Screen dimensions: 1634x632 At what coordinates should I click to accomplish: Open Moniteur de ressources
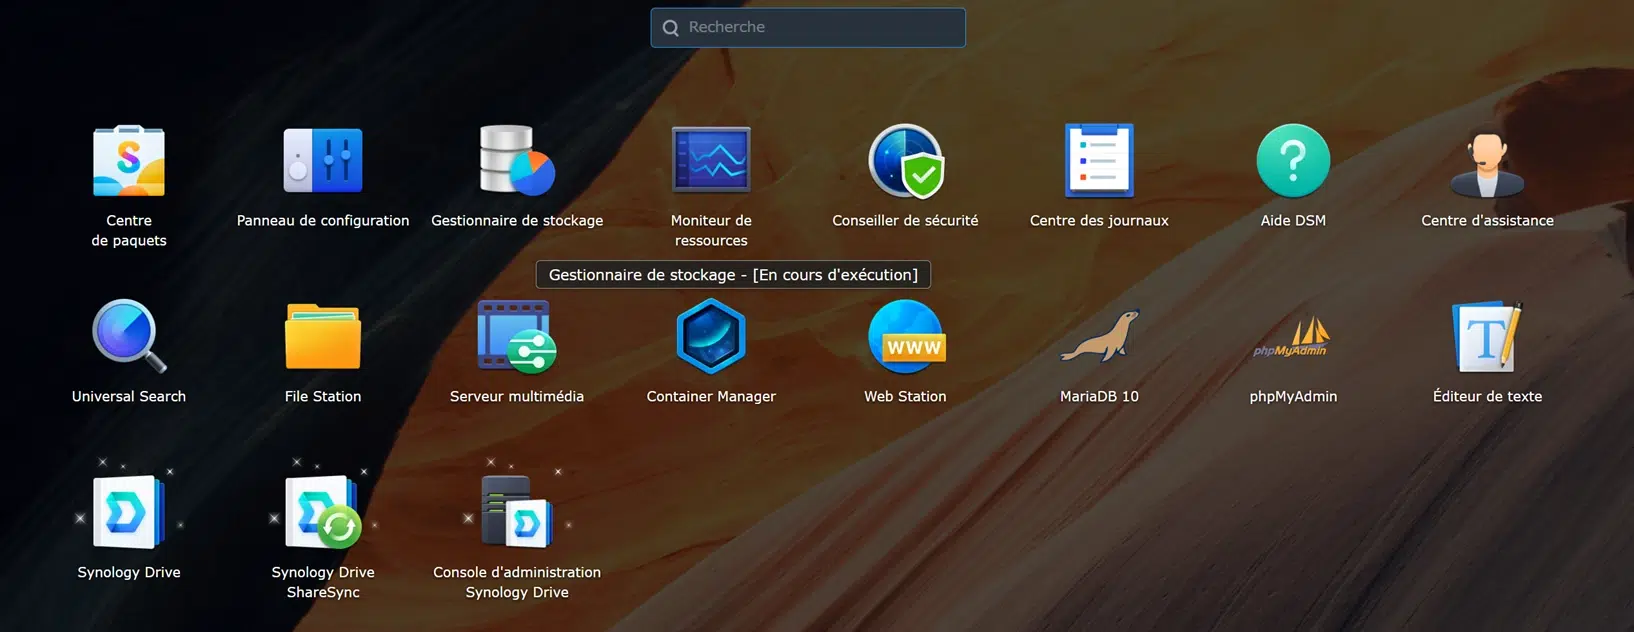click(711, 161)
